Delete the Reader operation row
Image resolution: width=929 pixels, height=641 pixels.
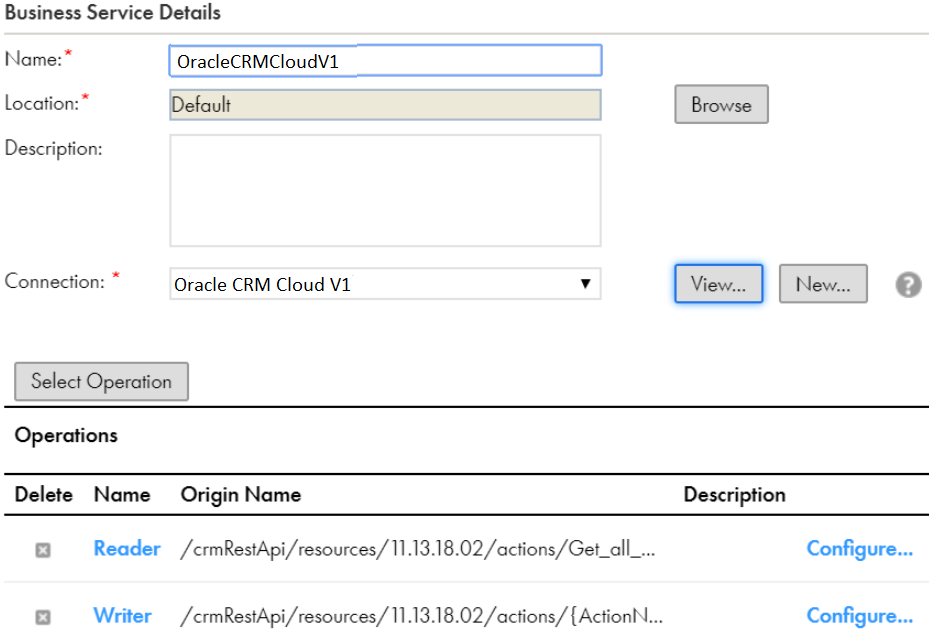pyautogui.click(x=43, y=550)
